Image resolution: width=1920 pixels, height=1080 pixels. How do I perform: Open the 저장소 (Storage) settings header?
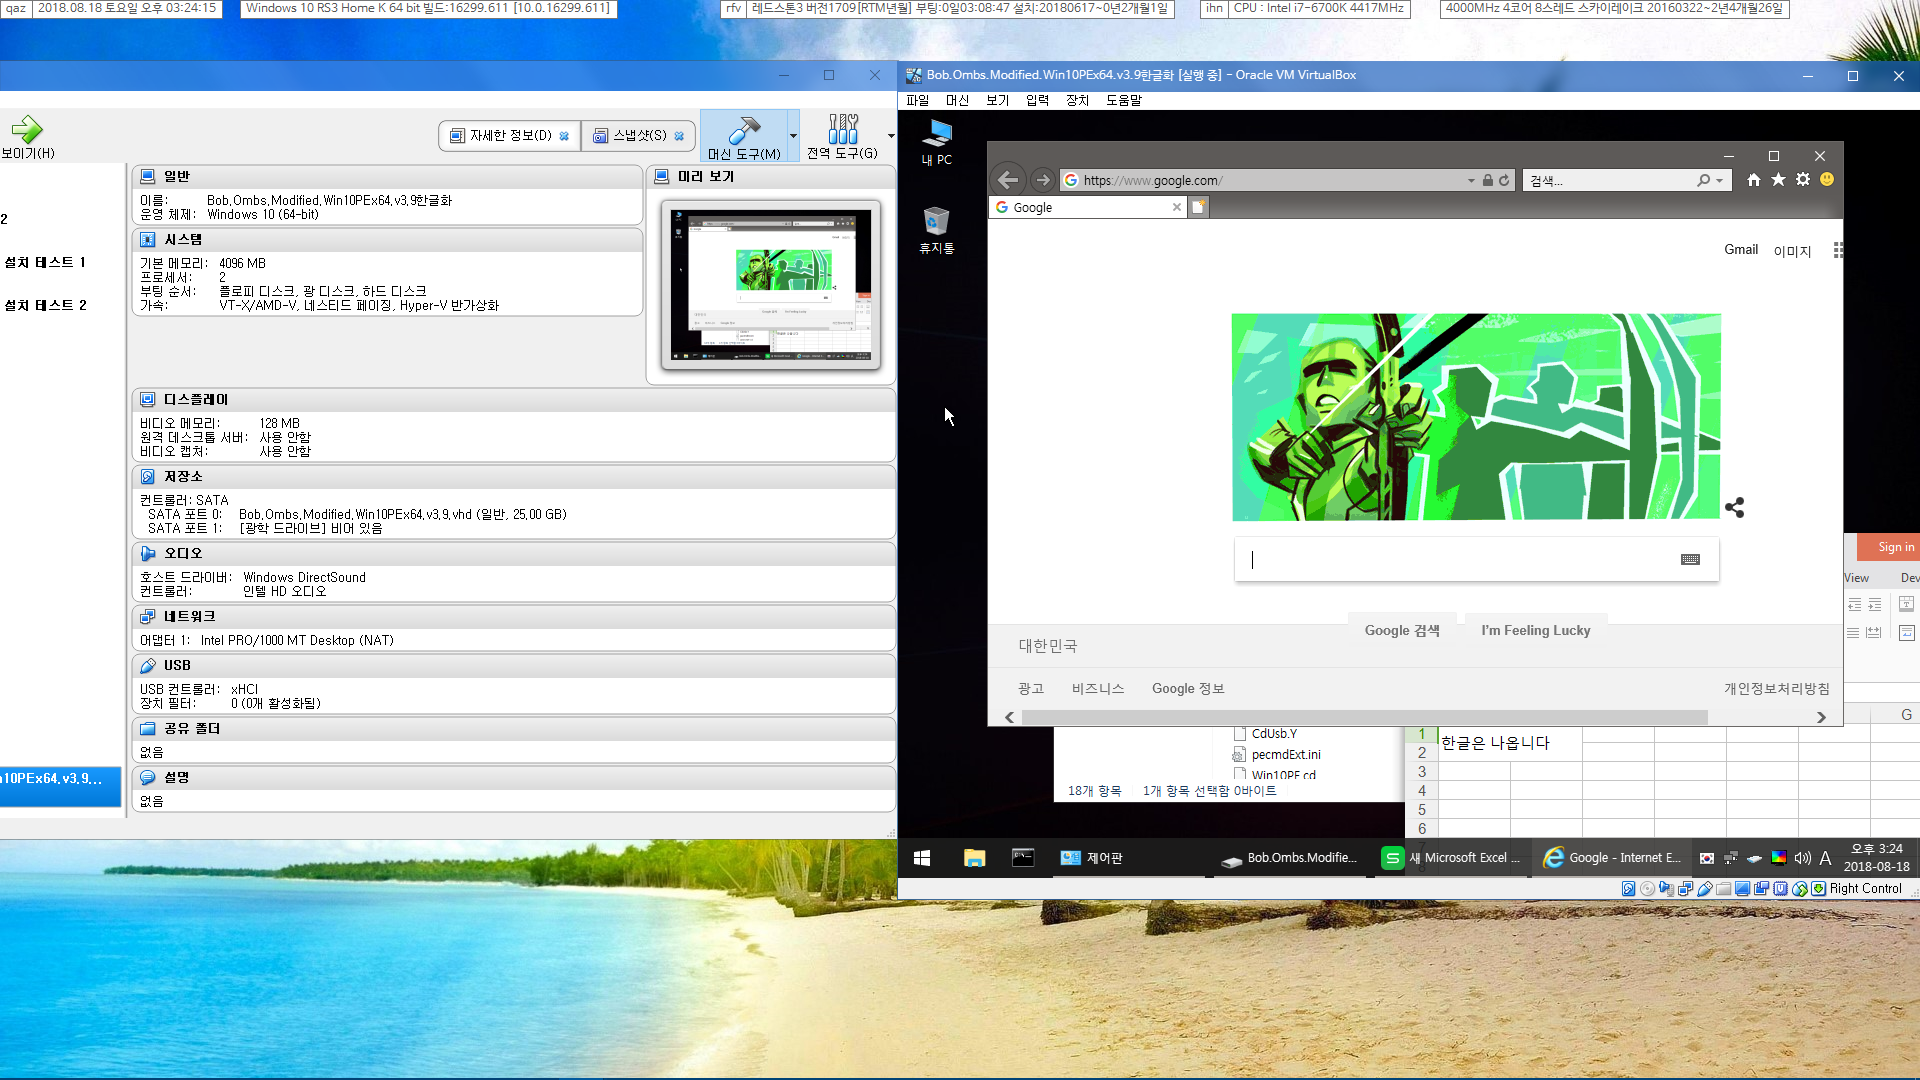coord(513,476)
